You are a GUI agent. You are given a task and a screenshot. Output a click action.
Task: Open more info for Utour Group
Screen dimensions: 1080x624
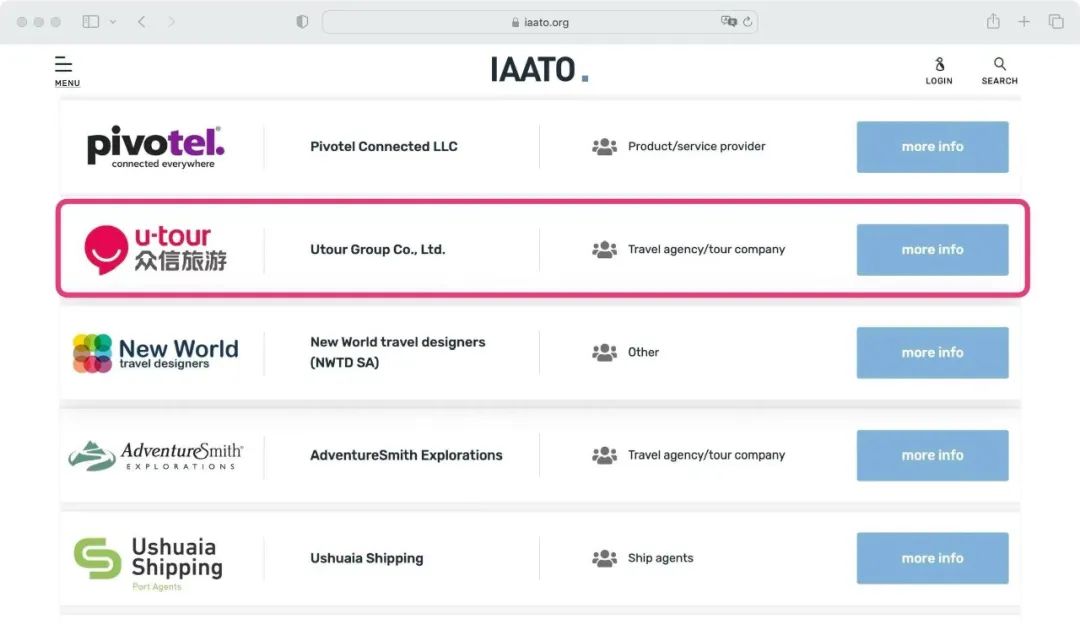click(932, 250)
